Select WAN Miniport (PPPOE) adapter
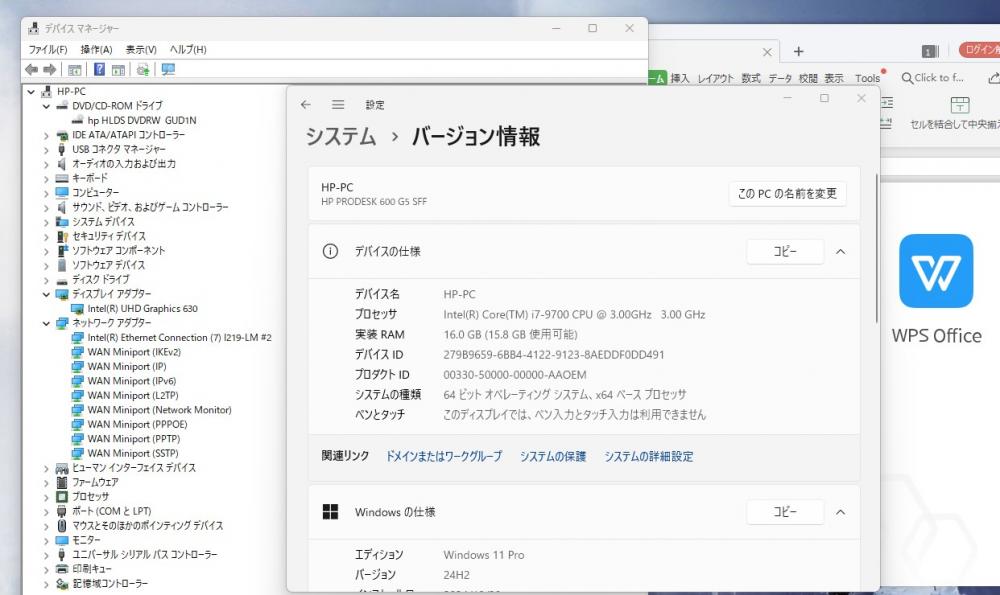 (138, 424)
